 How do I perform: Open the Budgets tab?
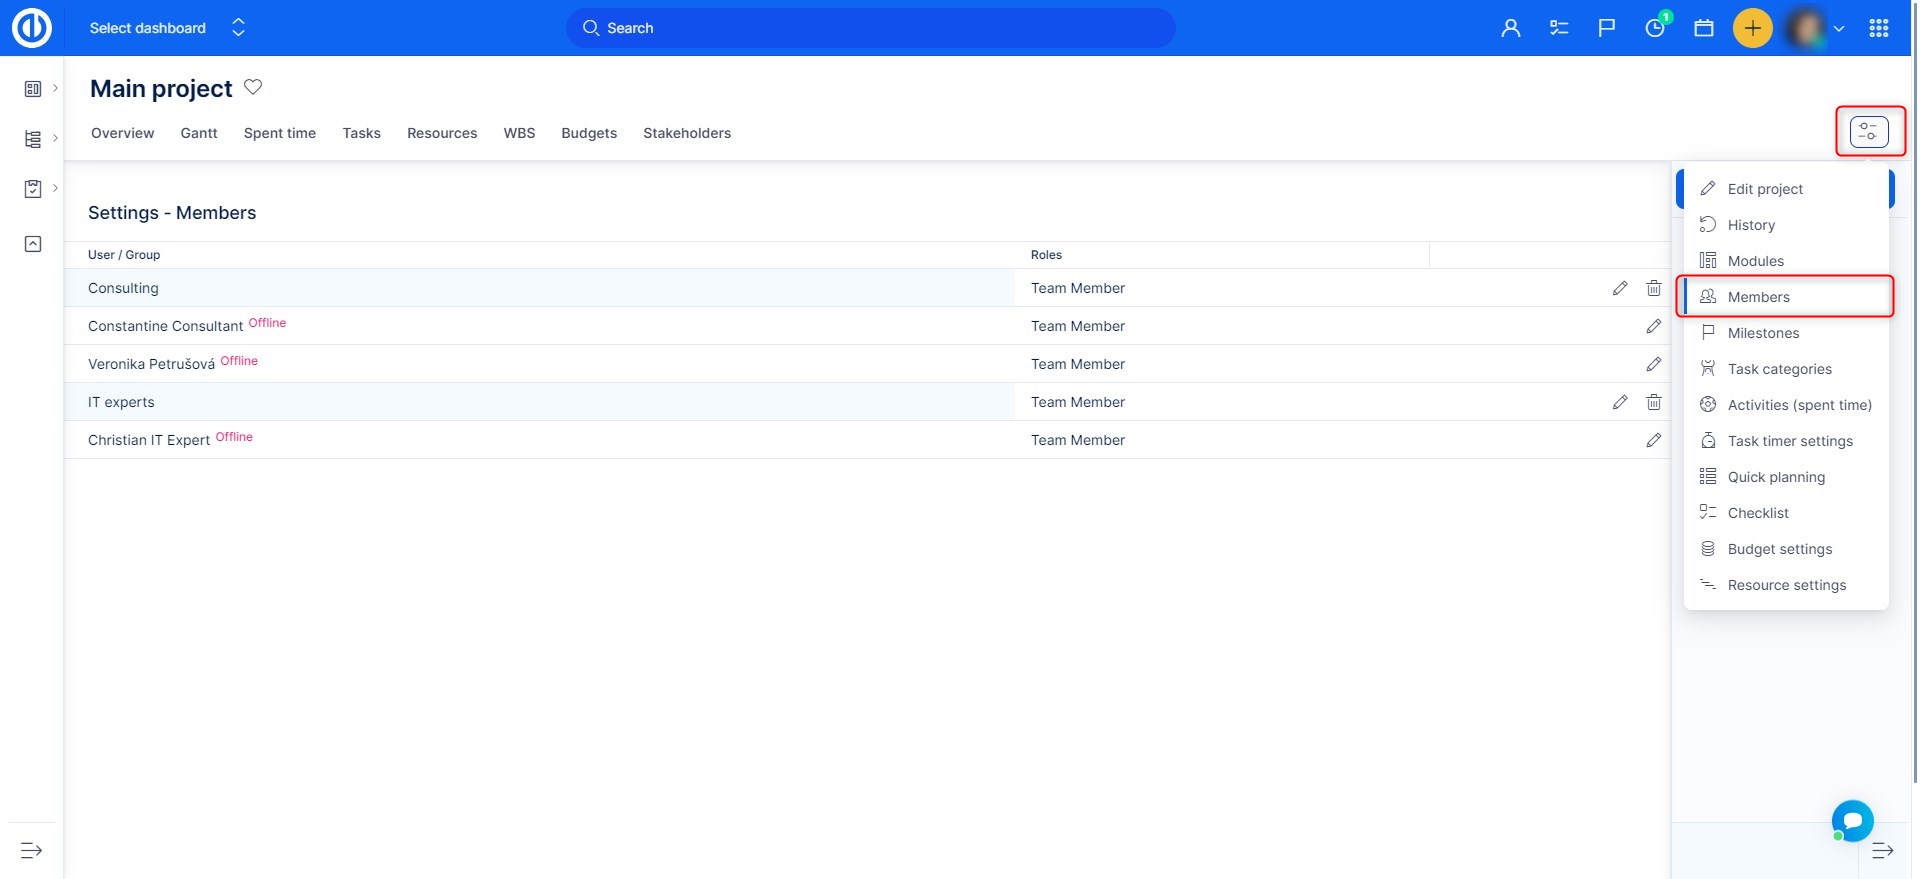click(x=589, y=133)
